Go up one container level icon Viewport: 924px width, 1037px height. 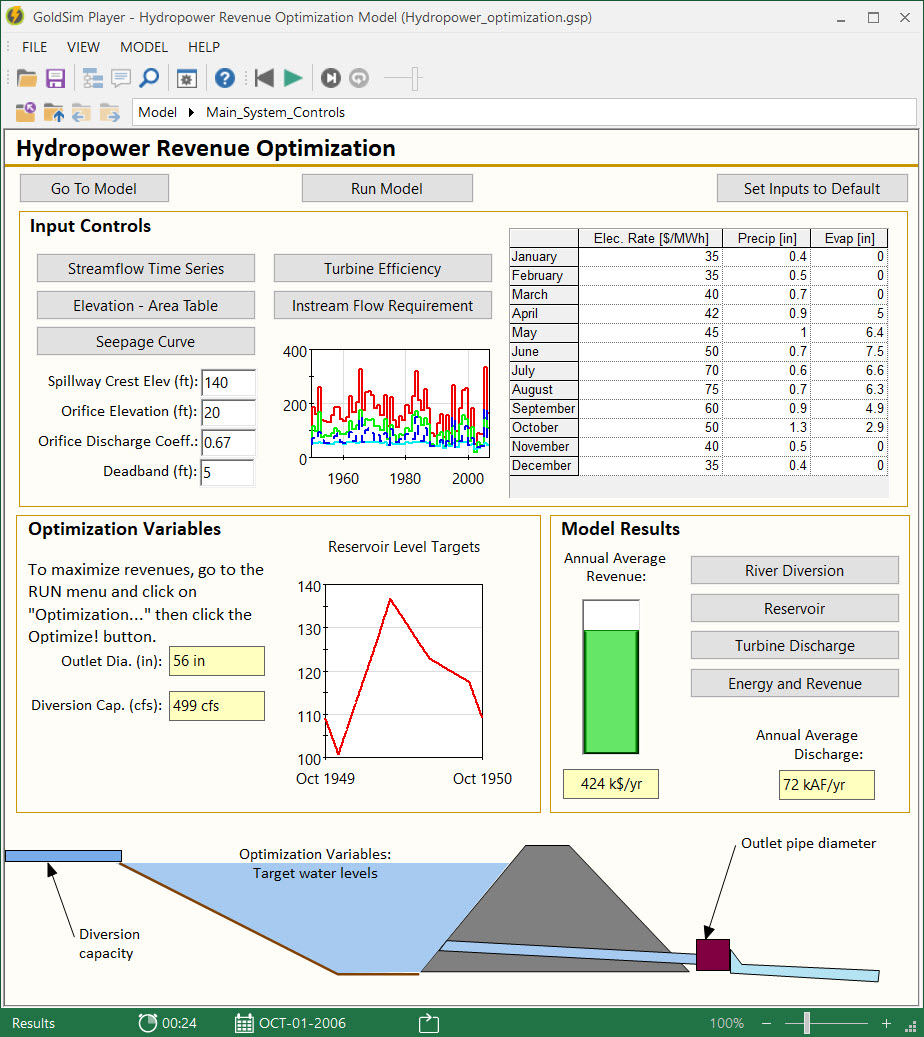tap(54, 112)
